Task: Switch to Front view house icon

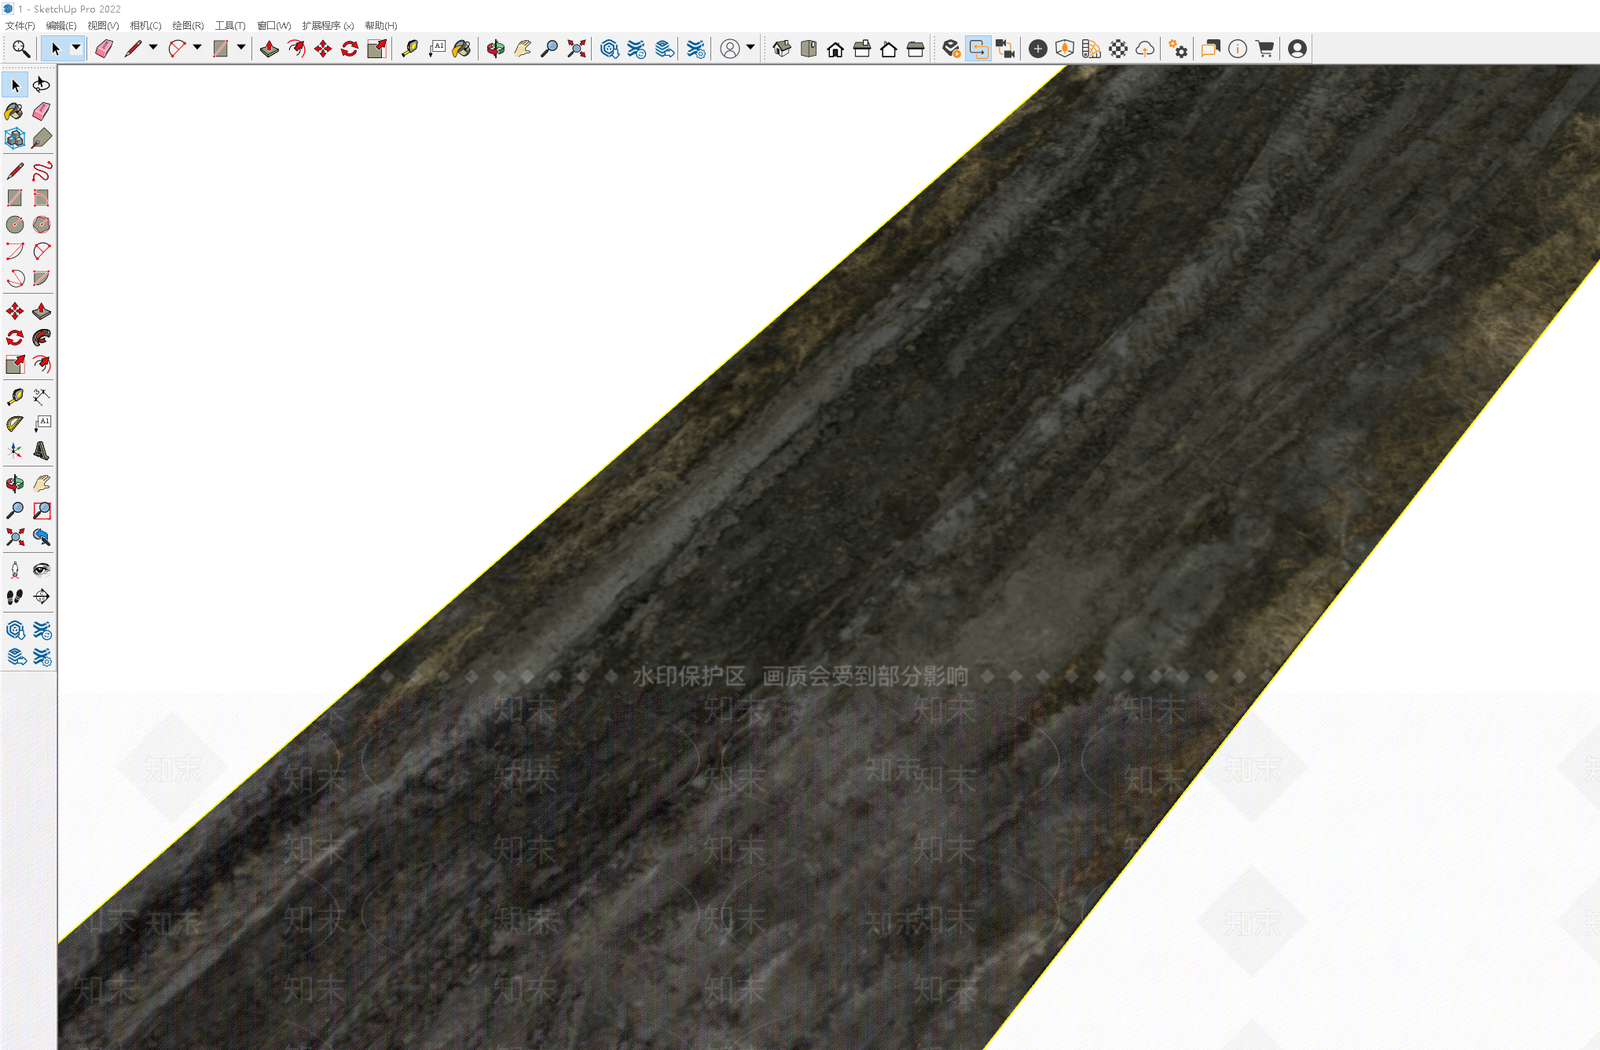Action: click(835, 48)
